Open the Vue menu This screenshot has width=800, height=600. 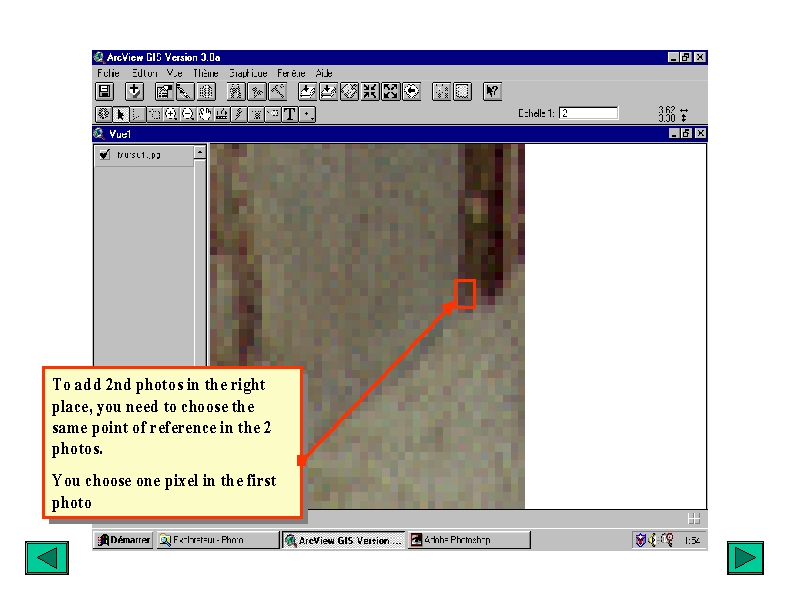174,73
